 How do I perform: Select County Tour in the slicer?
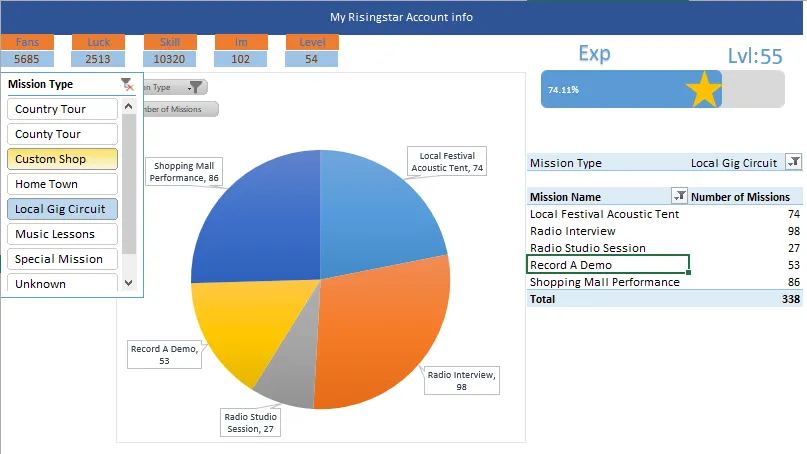click(x=62, y=134)
